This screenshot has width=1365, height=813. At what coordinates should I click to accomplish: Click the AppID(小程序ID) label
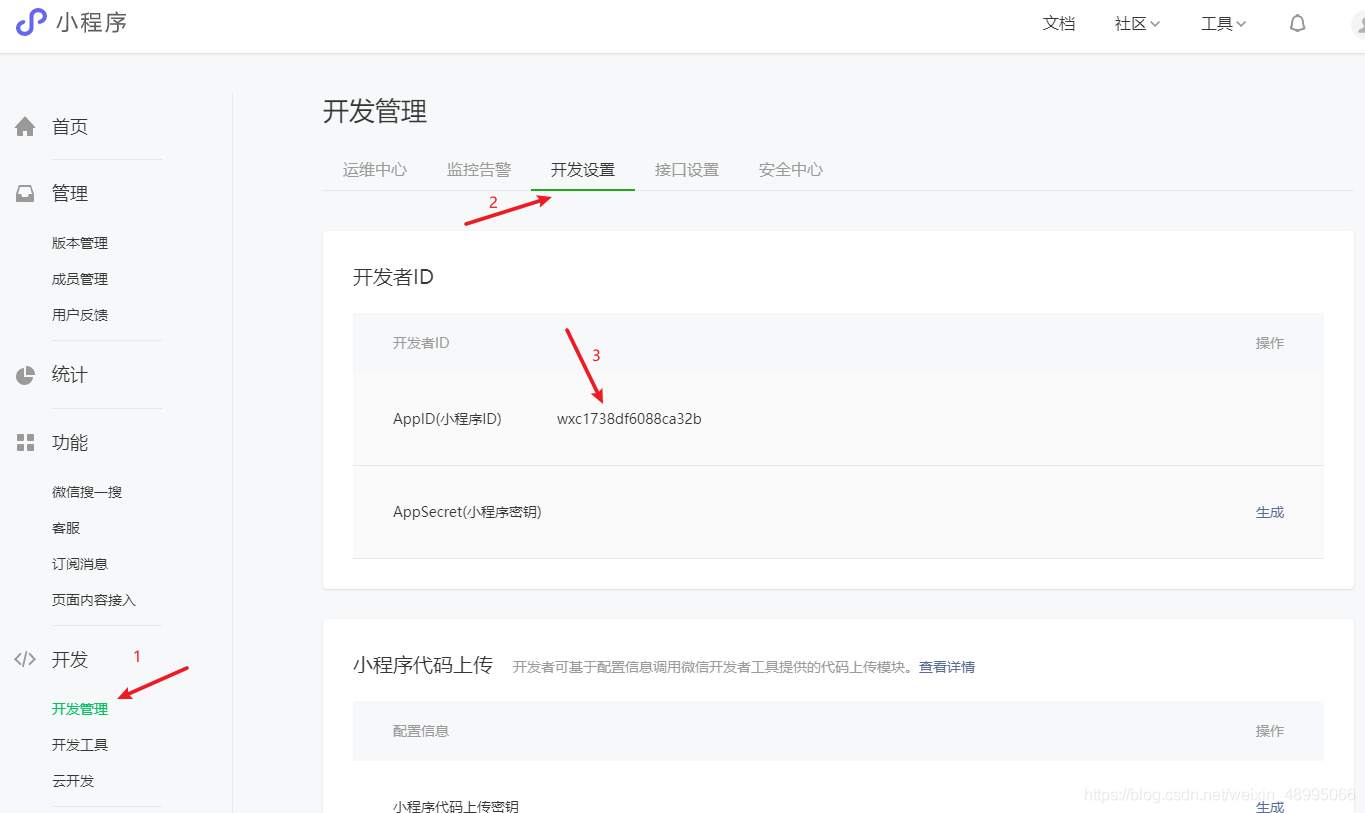coord(447,419)
